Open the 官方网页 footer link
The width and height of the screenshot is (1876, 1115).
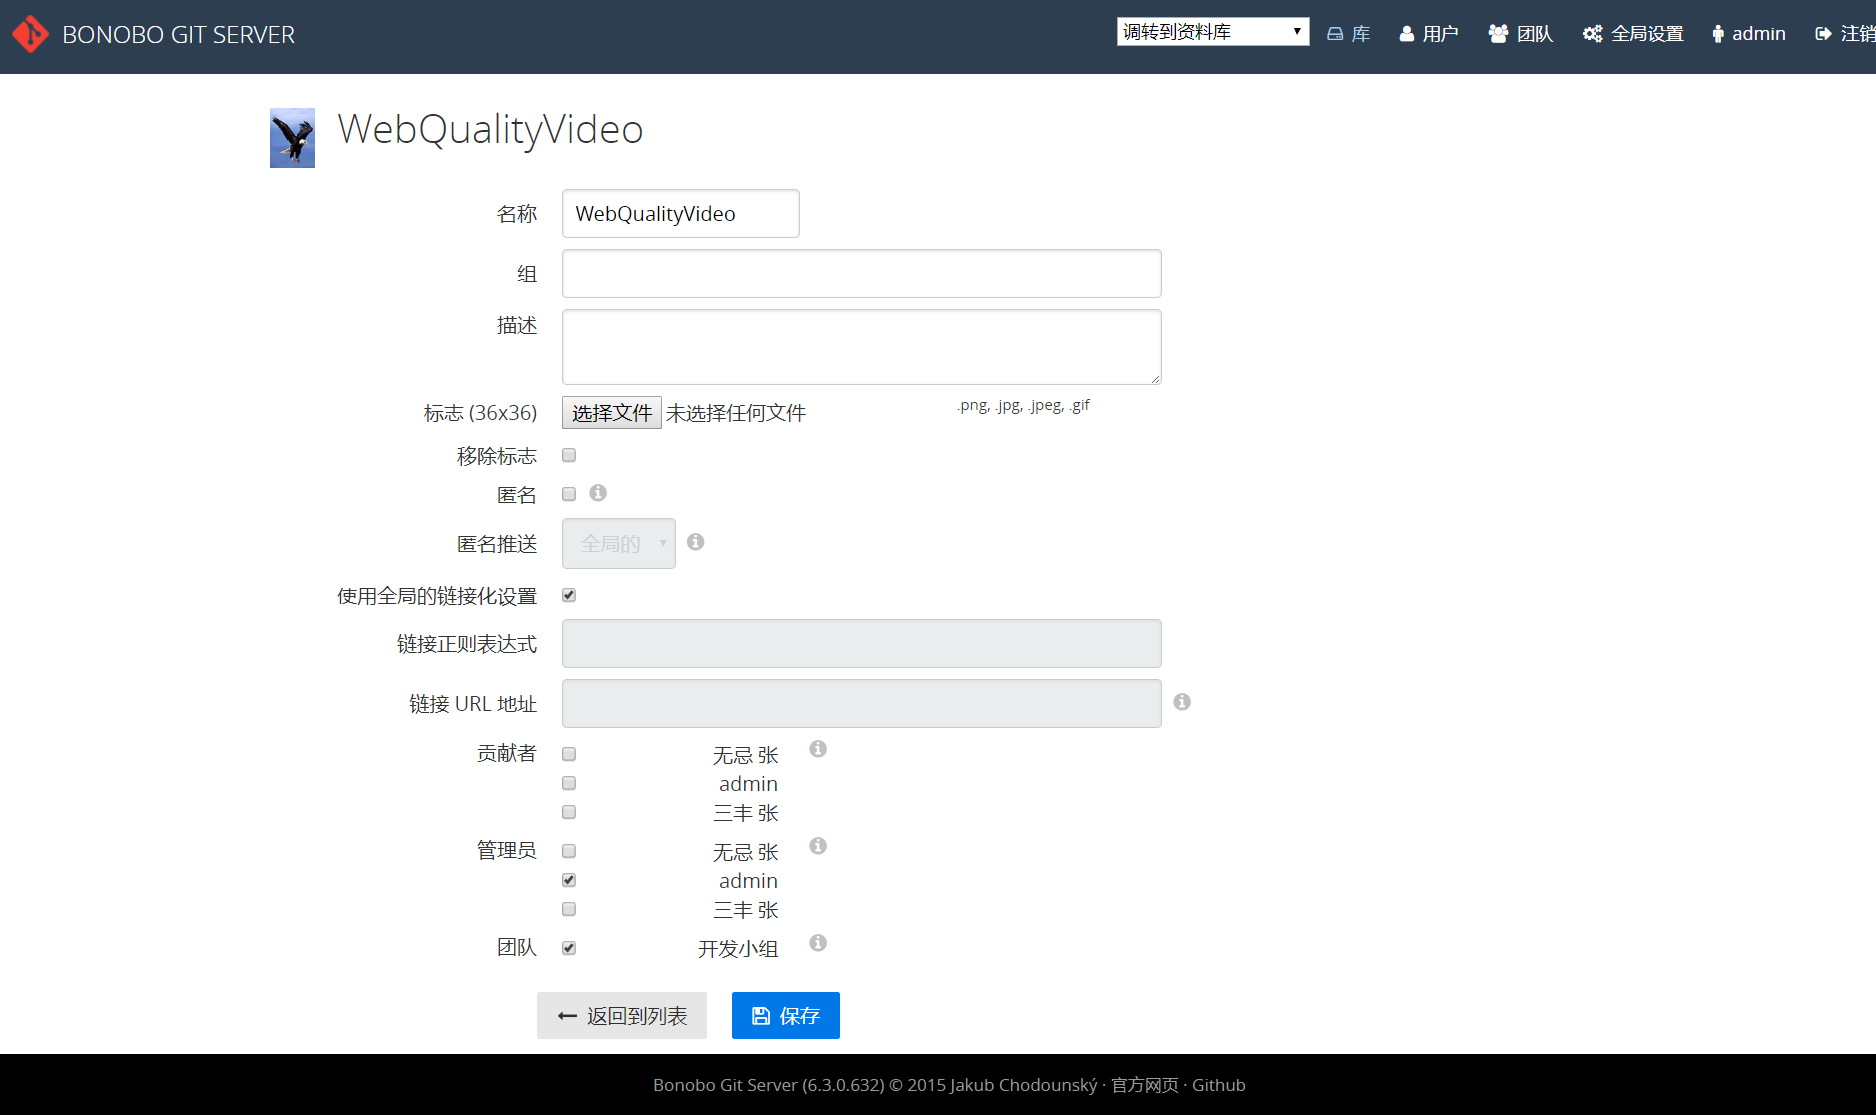pos(1145,1085)
